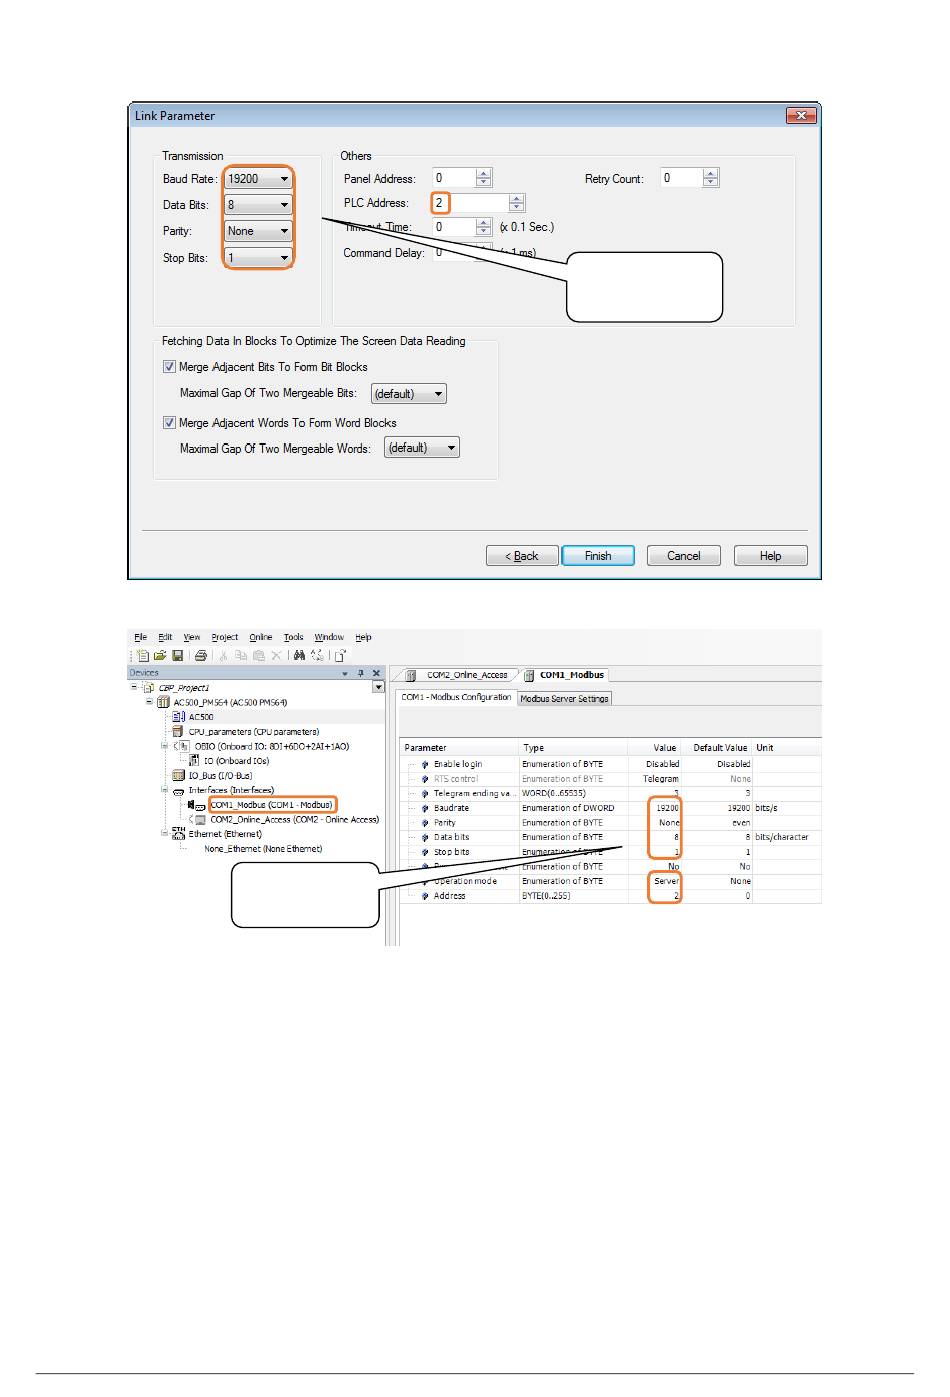The width and height of the screenshot is (950, 1397).
Task: Open the Online menu
Action: point(261,637)
